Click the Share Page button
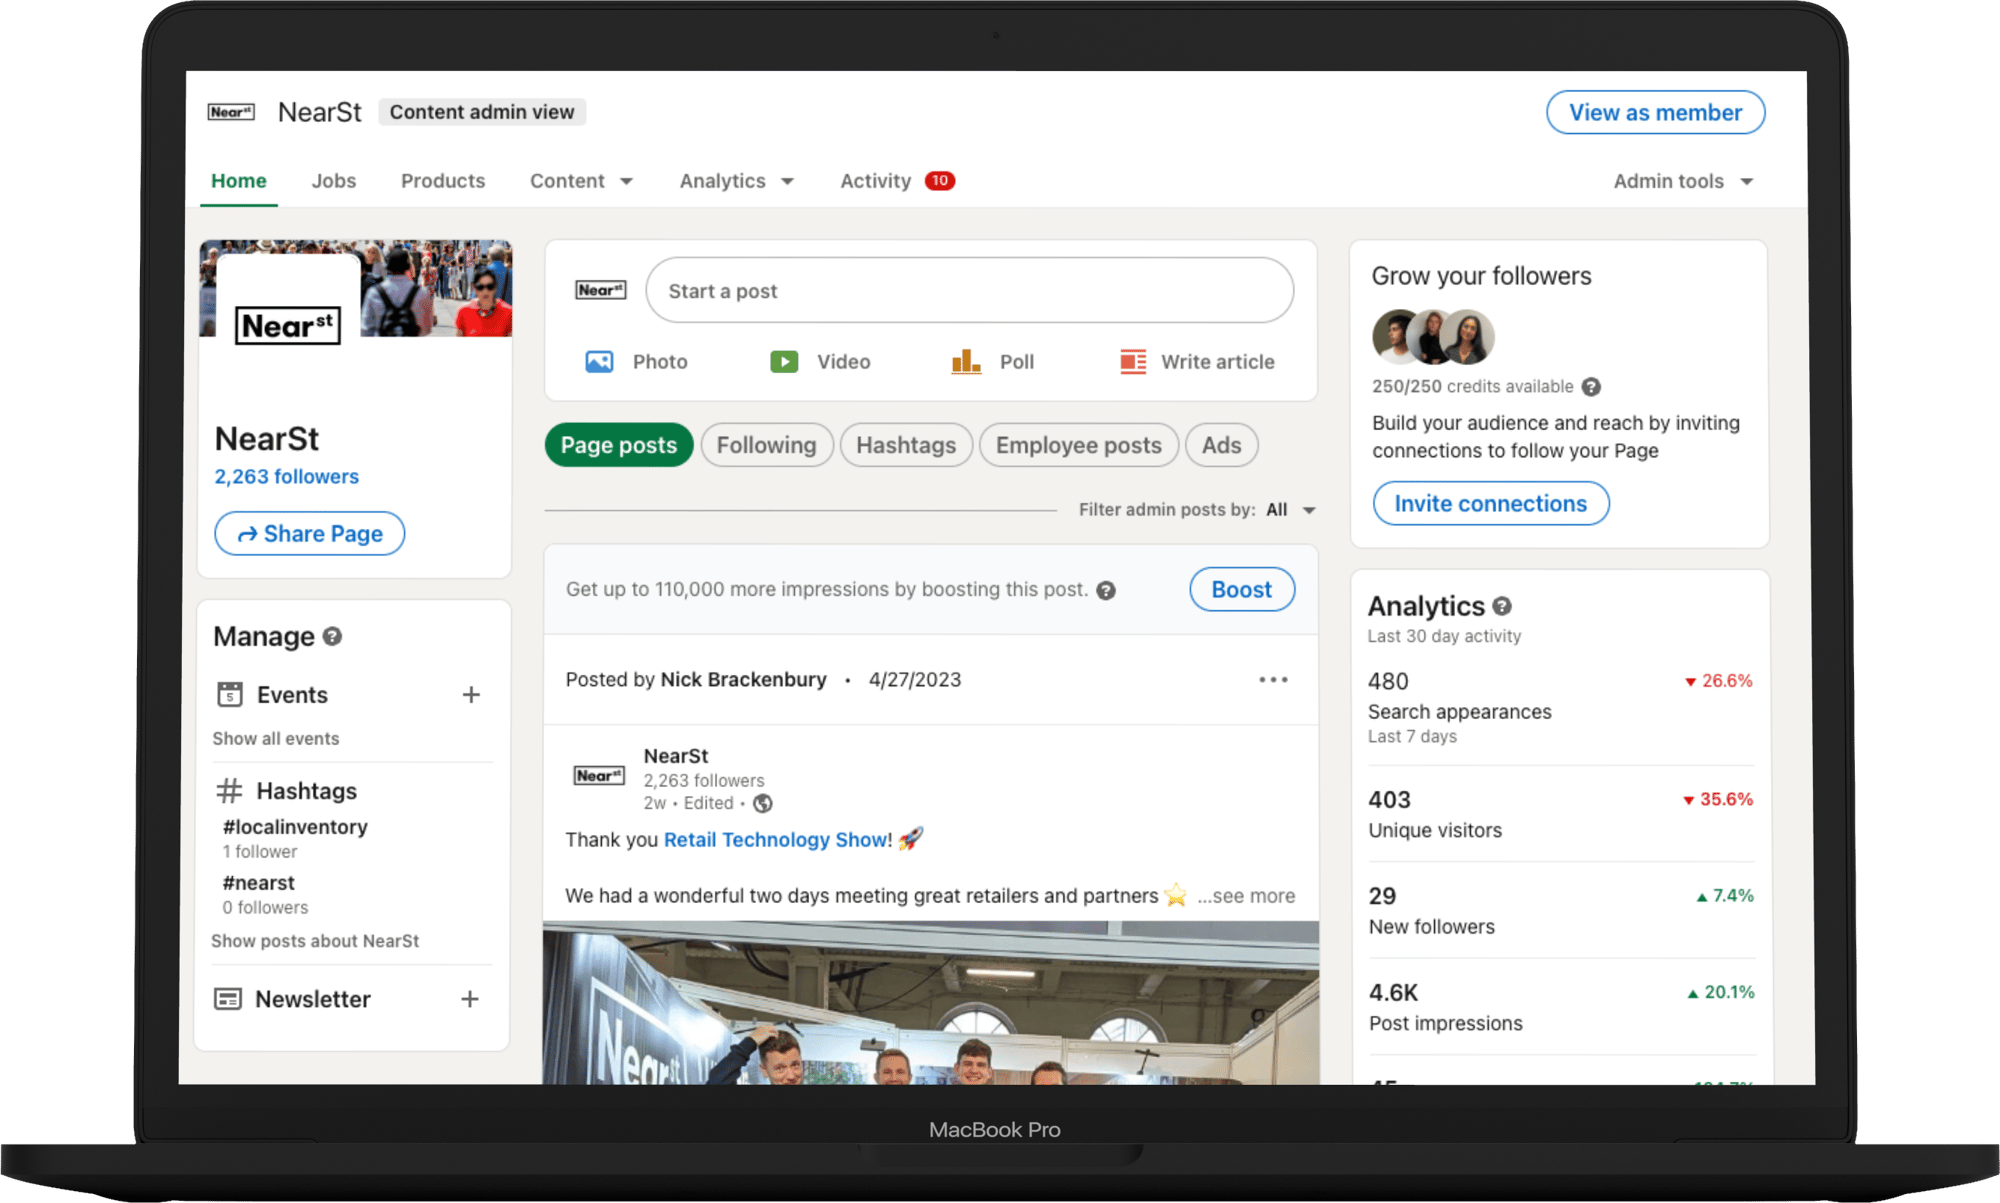Screen dimensions: 2000x1203 (310, 534)
